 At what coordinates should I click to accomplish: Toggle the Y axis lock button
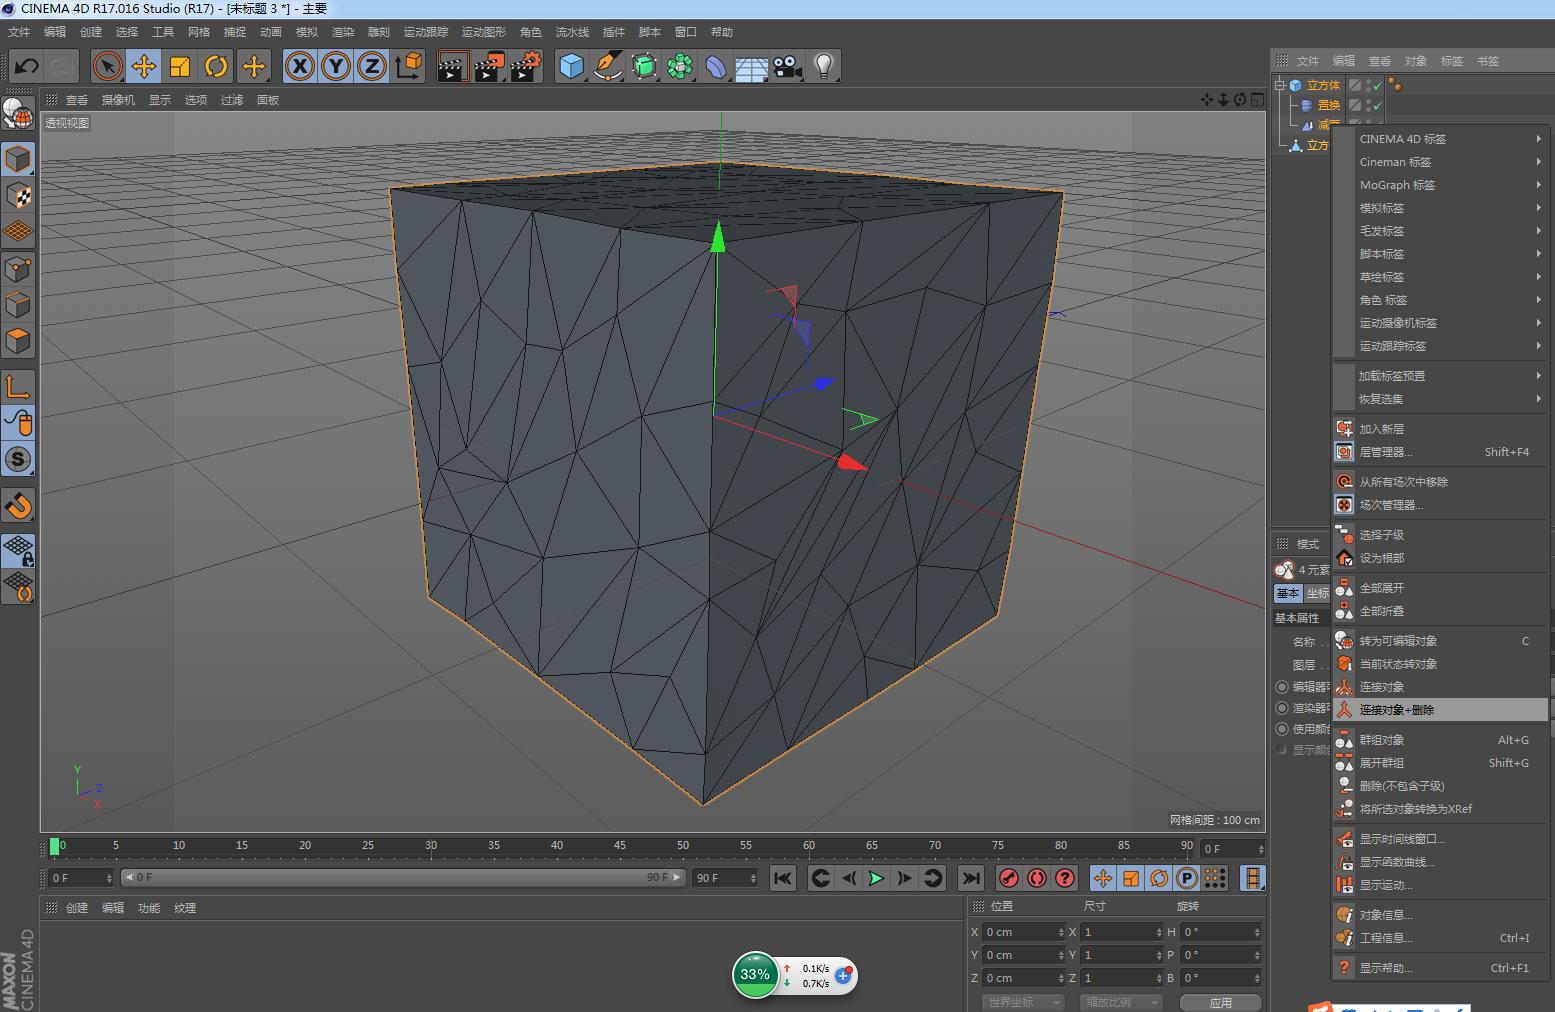[x=336, y=66]
